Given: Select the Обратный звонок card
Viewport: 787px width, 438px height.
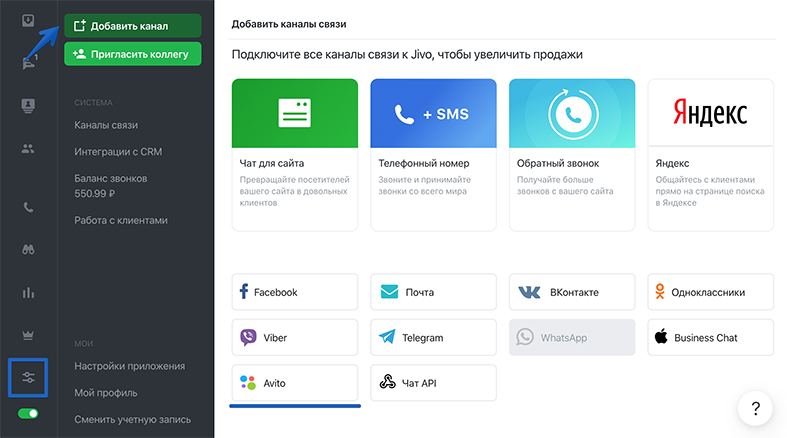Looking at the screenshot, I should click(572, 155).
